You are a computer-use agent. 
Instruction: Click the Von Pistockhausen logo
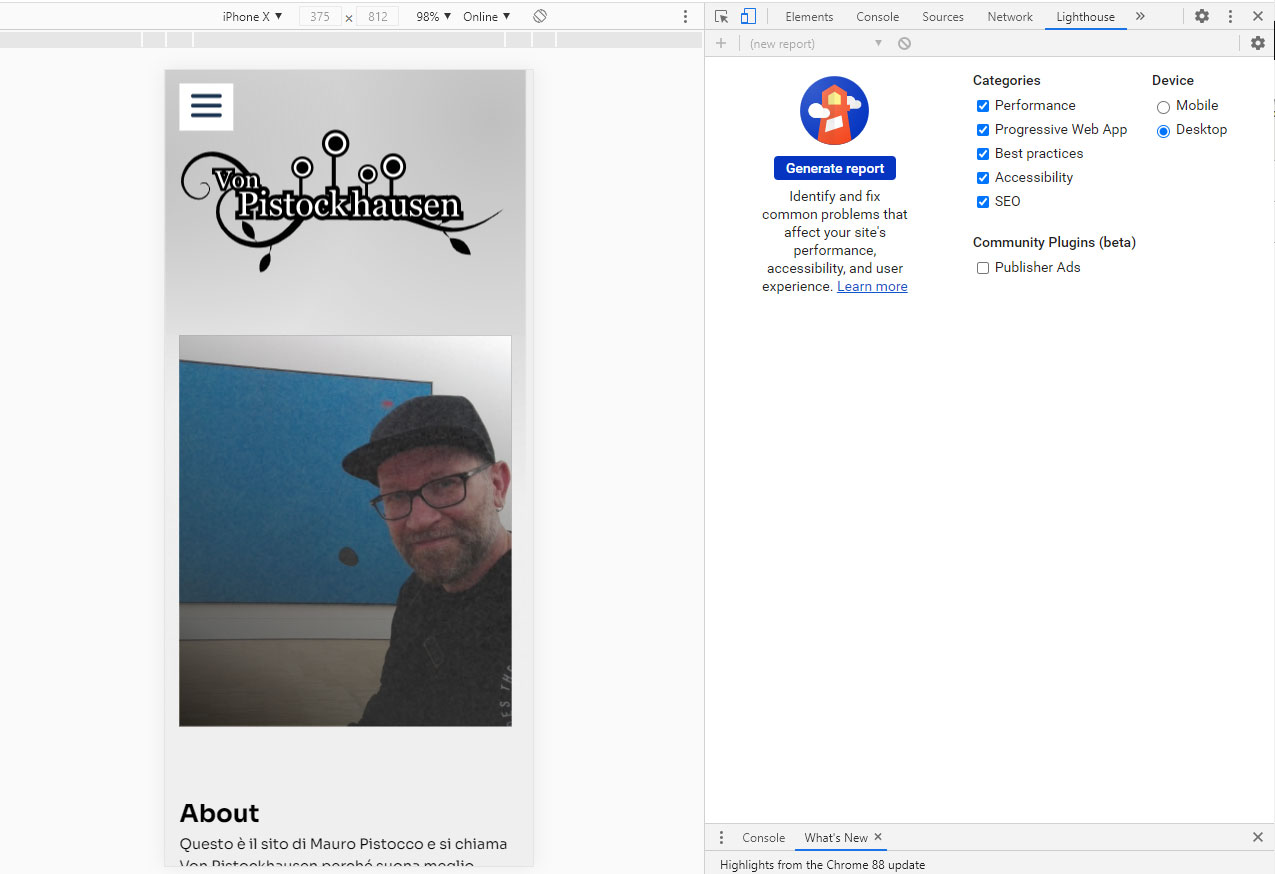341,201
